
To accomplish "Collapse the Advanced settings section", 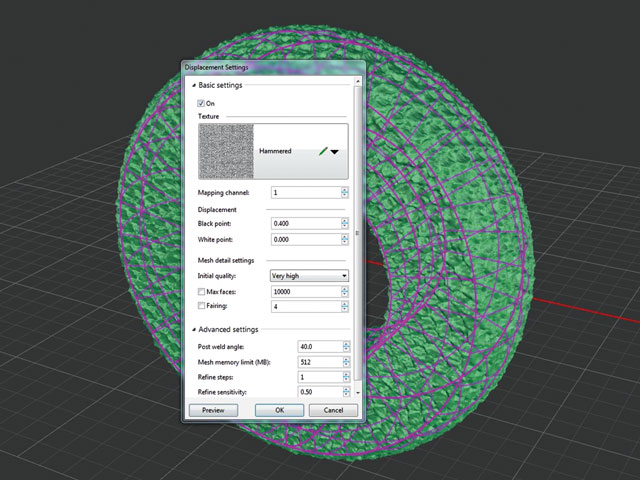I will coord(194,329).
